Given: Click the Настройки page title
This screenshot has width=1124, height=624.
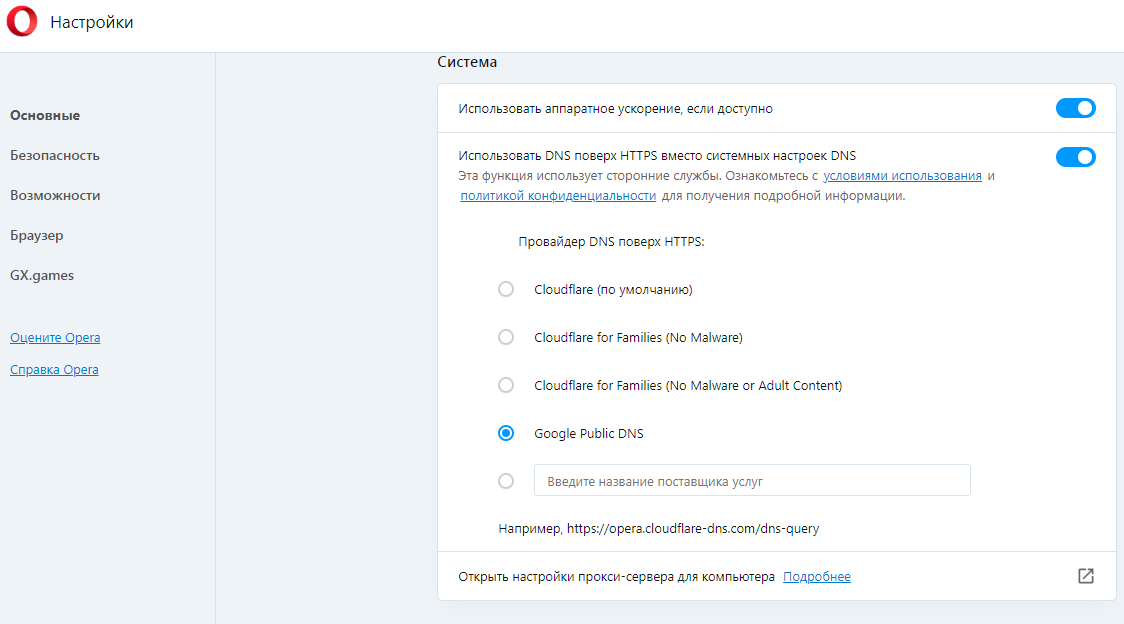Looking at the screenshot, I should (92, 22).
